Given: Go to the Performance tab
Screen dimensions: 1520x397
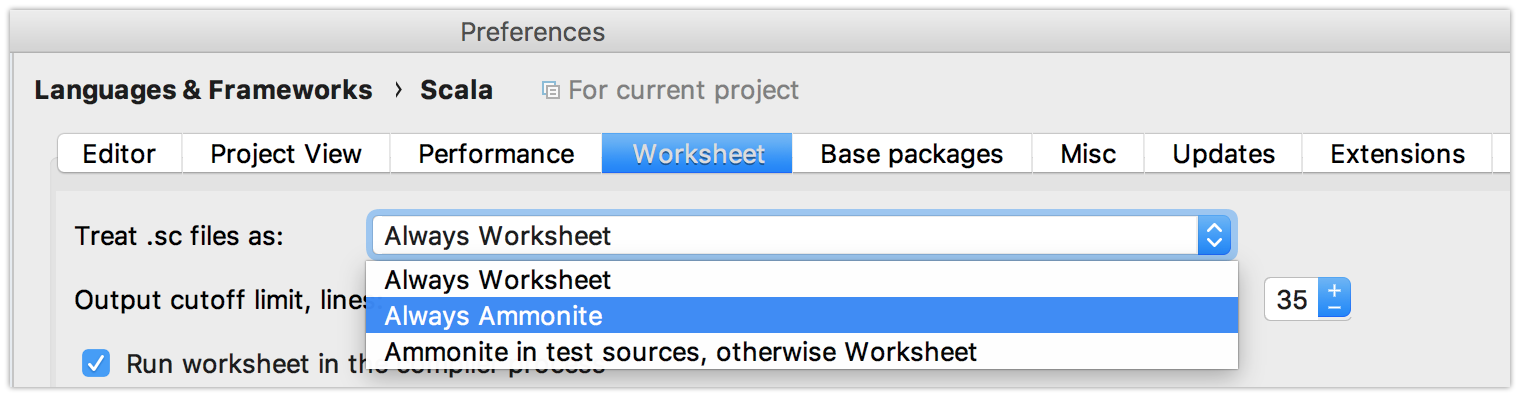Looking at the screenshot, I should pos(496,154).
